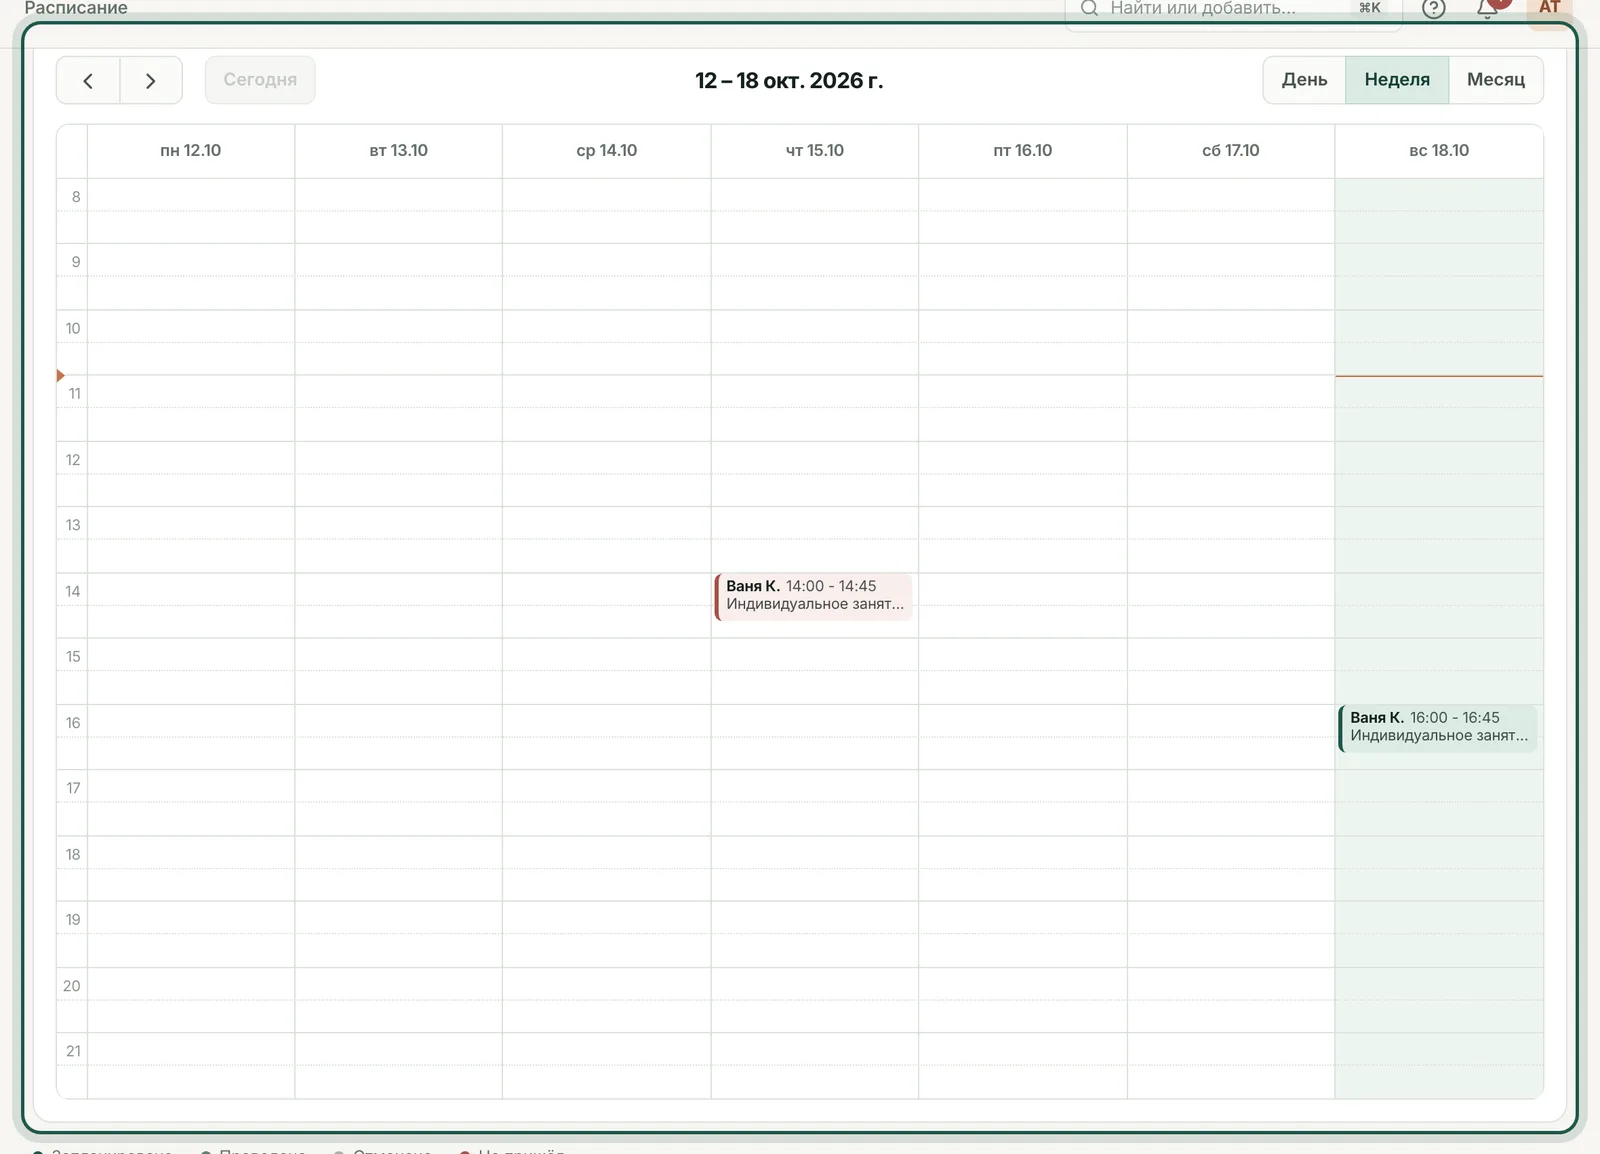Open the notifications bell

(x=1487, y=8)
